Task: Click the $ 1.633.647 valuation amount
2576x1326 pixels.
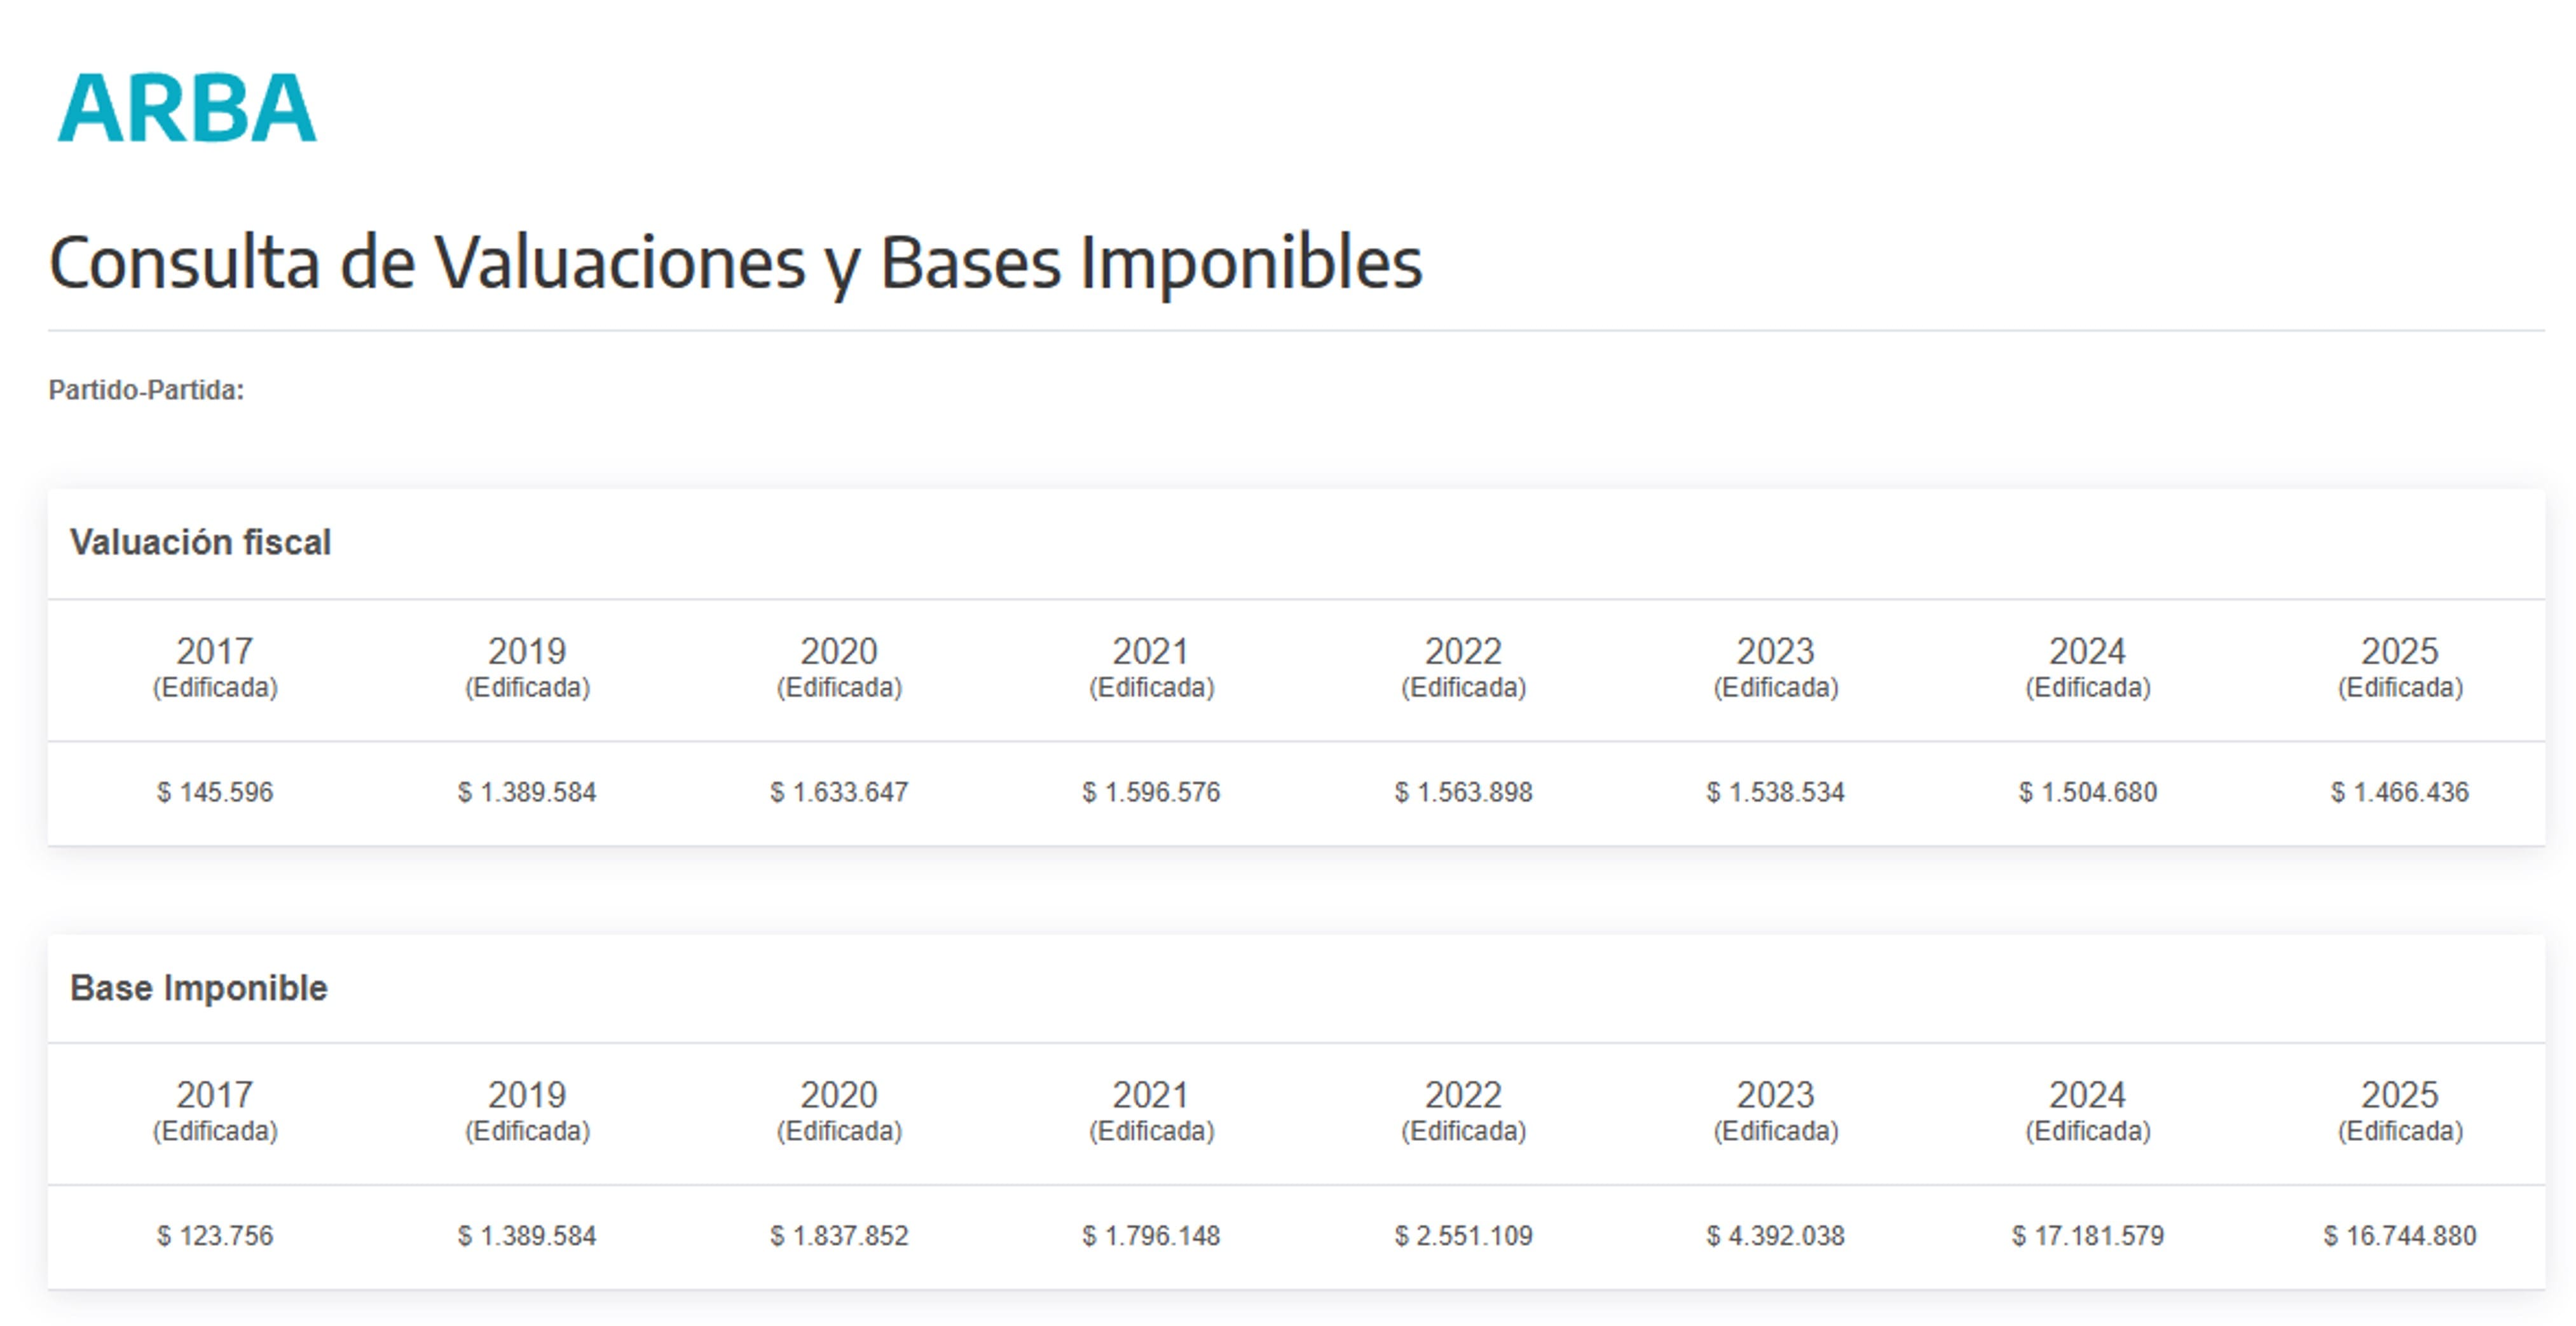Action: click(x=839, y=792)
